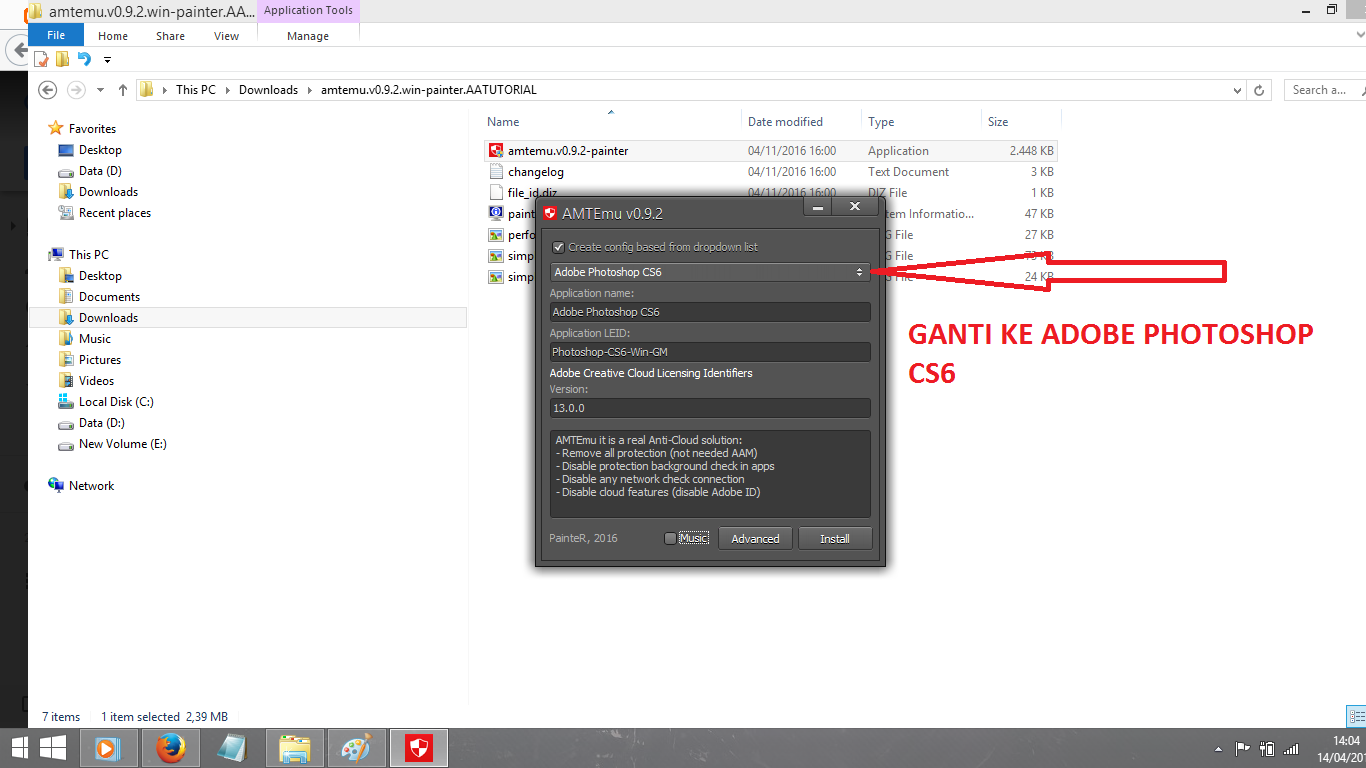The image size is (1366, 768).
Task: Open Local Disk (C:) drive
Action: (x=116, y=402)
